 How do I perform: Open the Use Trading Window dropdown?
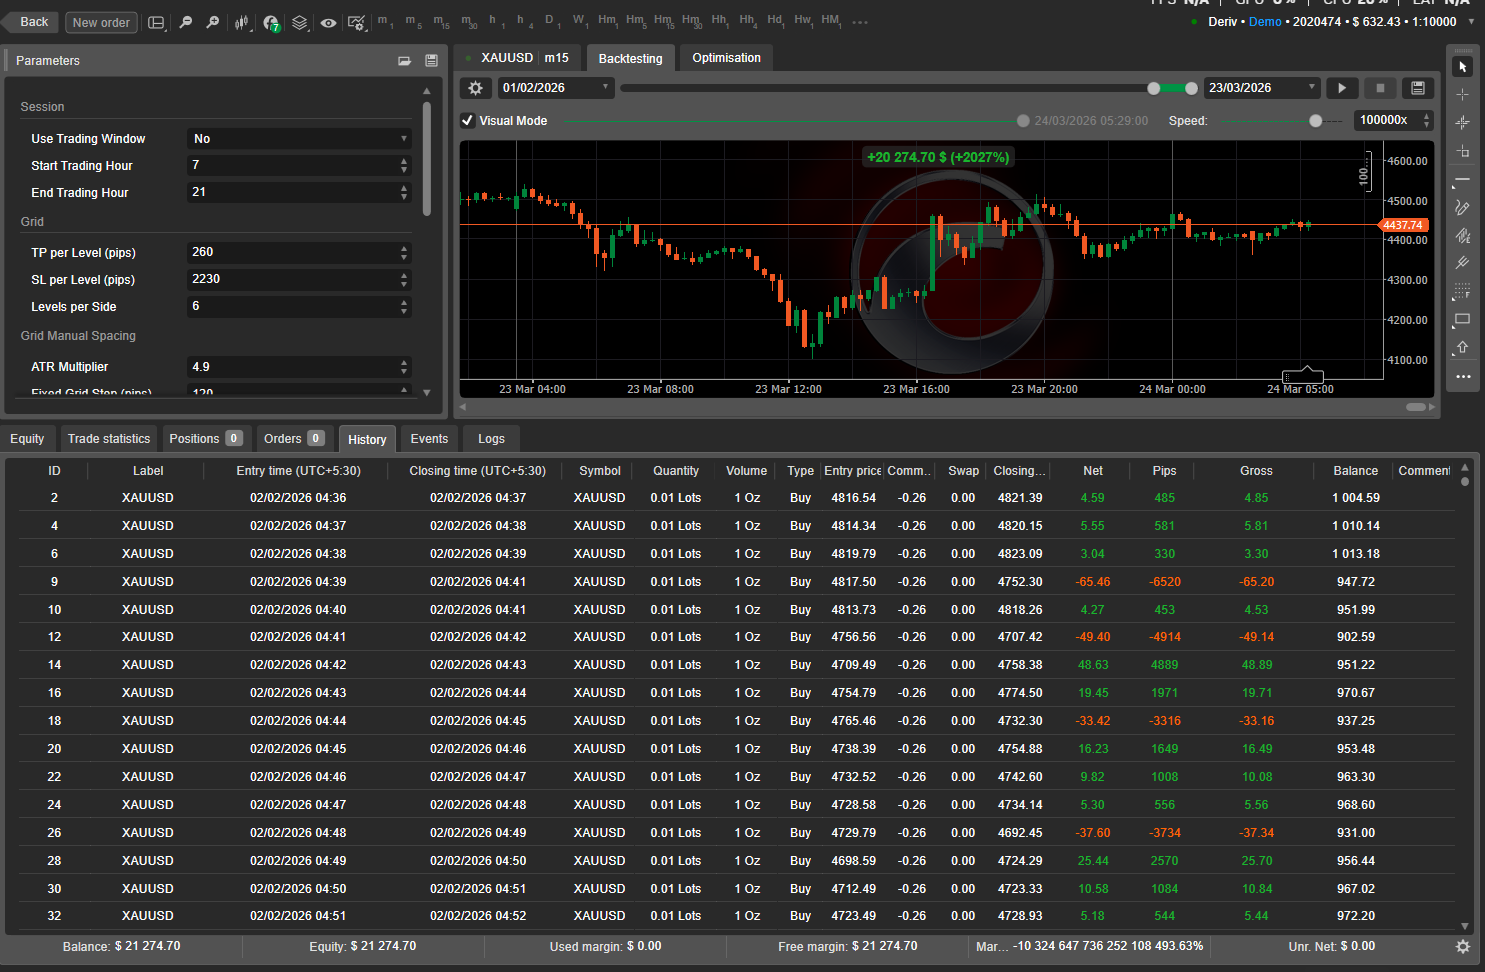[299, 139]
